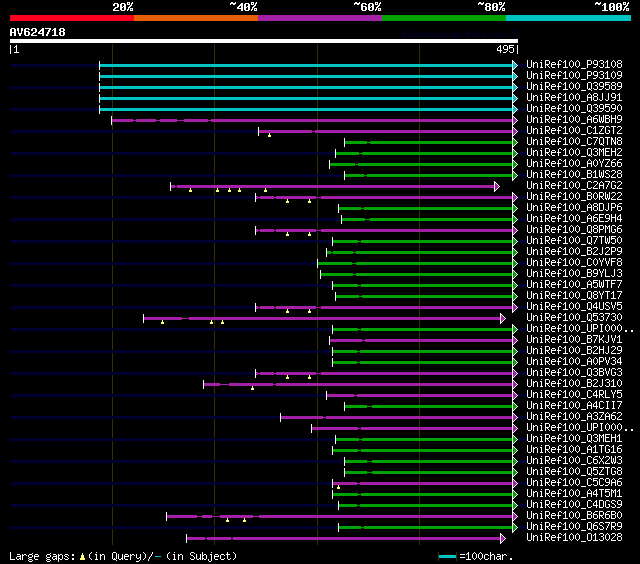
Task: Click the arrowhead ending UniRef100_Q53730 alignment
Action: click(503, 319)
